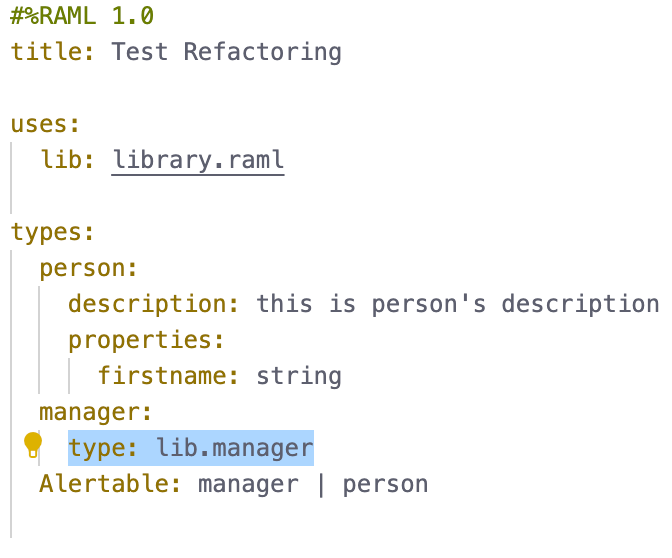Viewport: 672px width, 558px height.
Task: Click the types: keyword
Action: click(x=52, y=232)
